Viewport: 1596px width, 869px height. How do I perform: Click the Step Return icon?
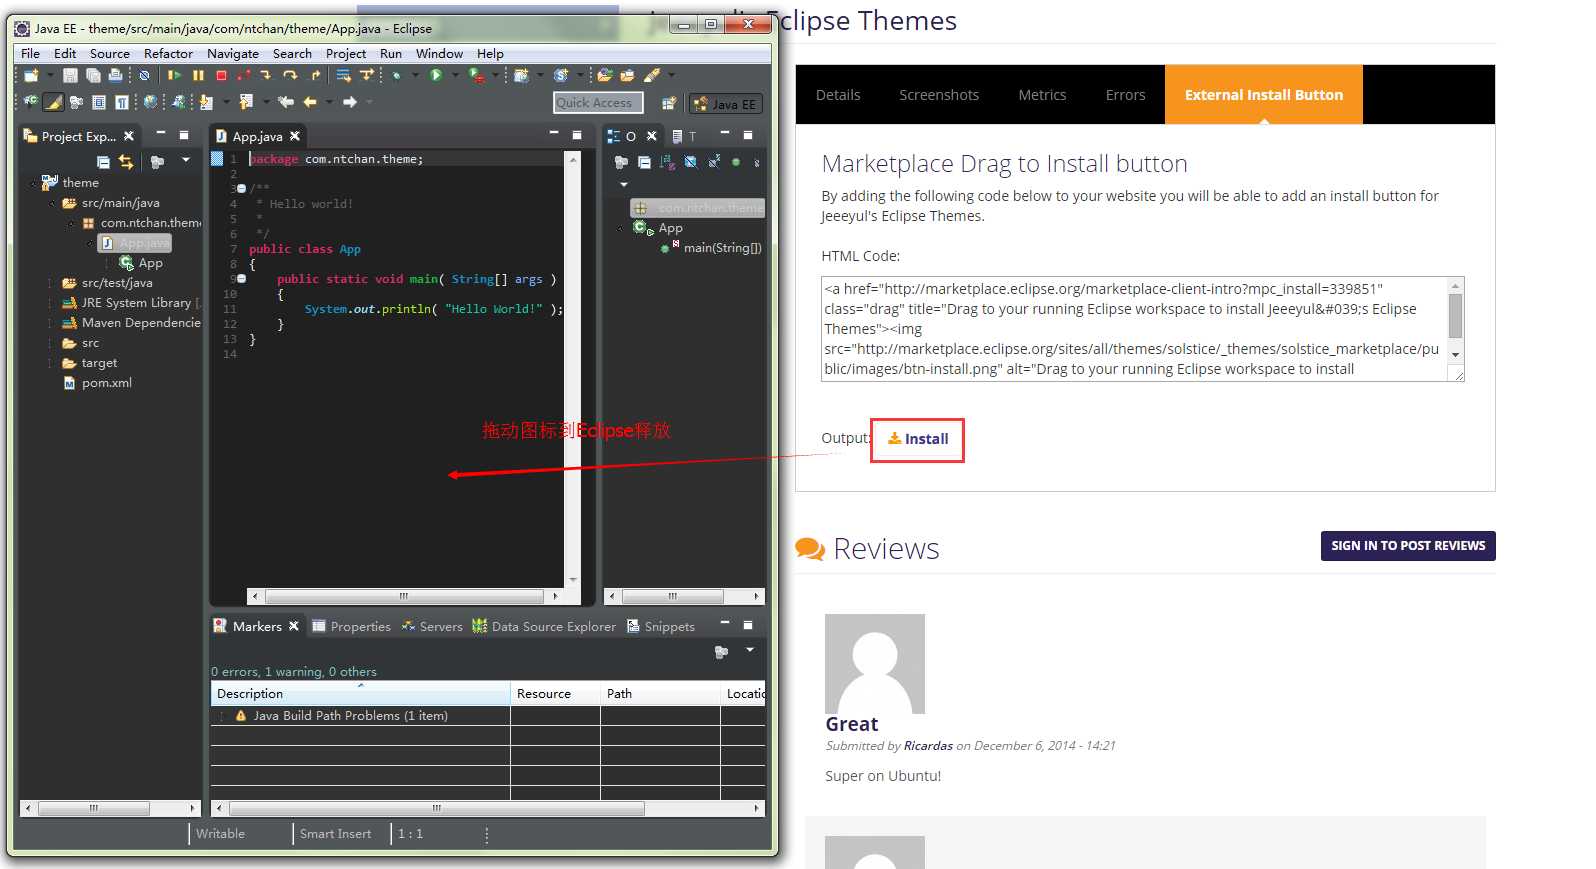pyautogui.click(x=314, y=75)
